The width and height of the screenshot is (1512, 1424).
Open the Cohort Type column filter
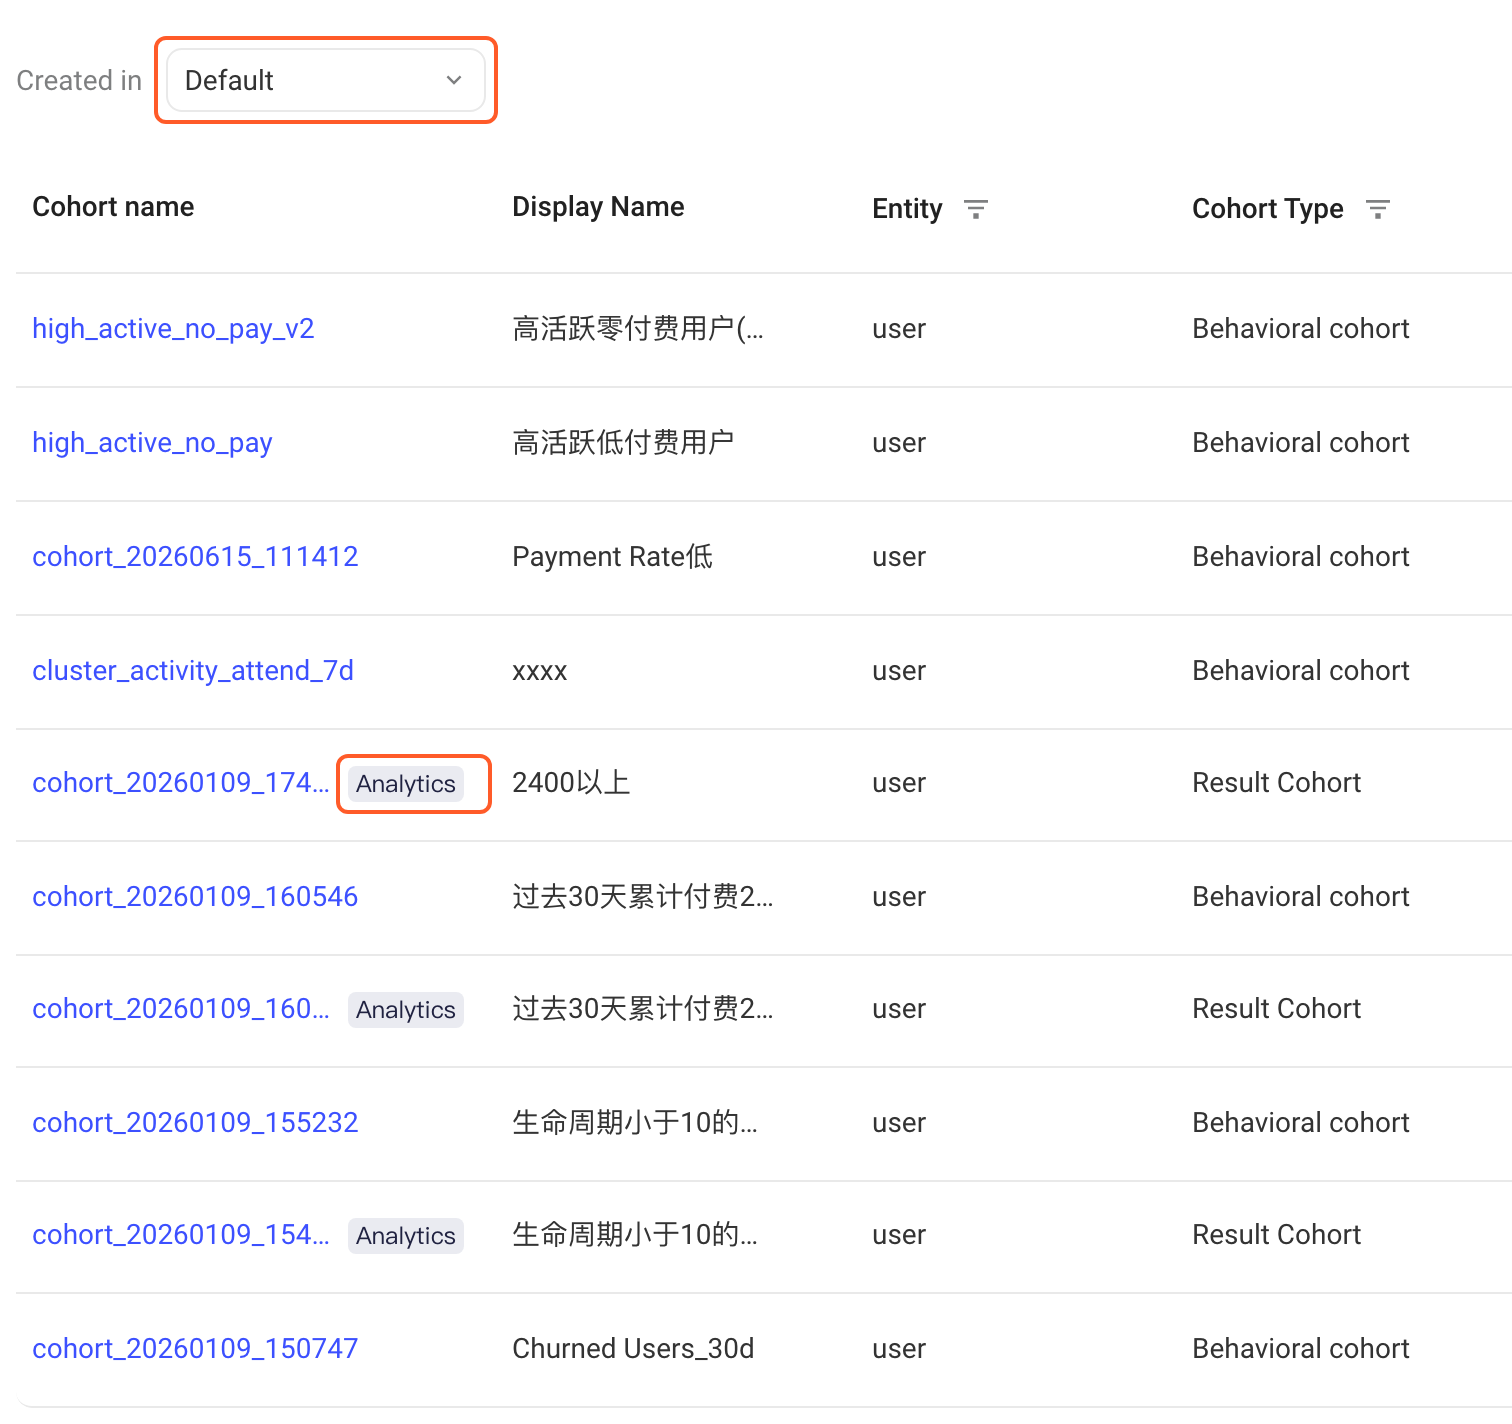click(x=1378, y=209)
